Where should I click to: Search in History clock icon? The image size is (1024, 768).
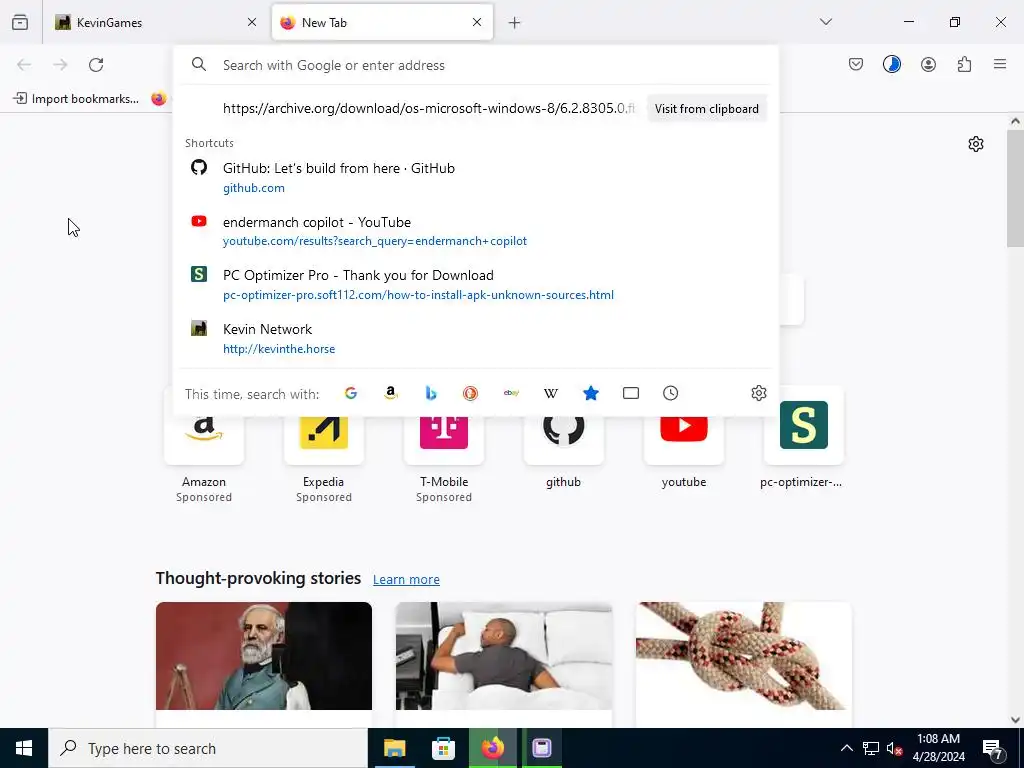coord(670,393)
